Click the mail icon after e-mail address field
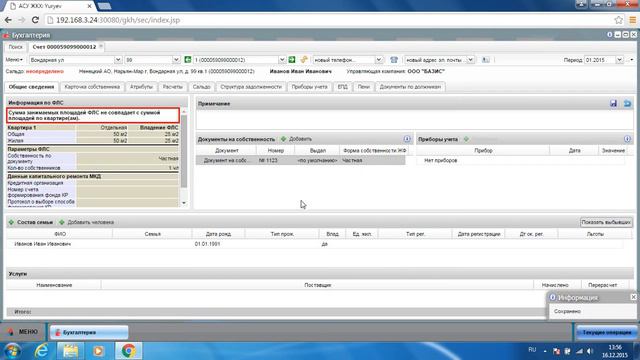The image size is (640, 360). (485, 60)
